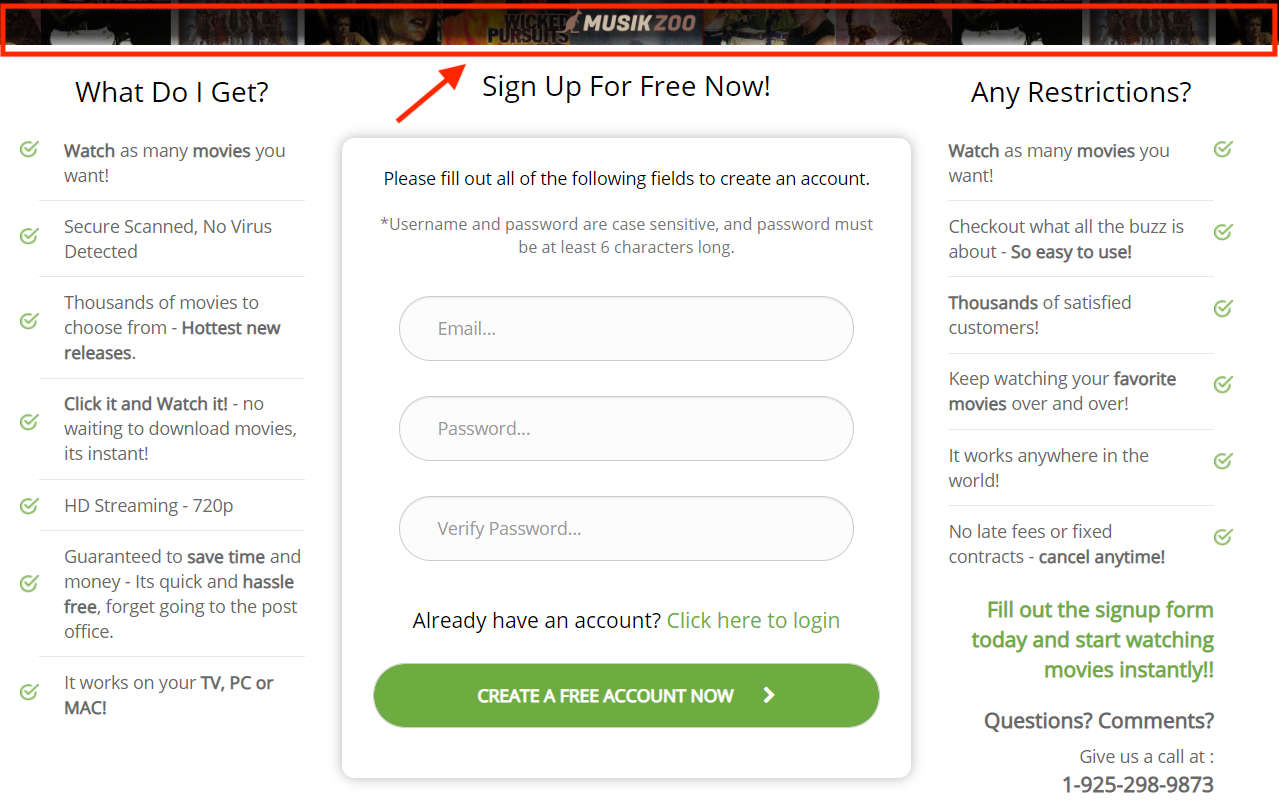
Task: Select the Verify Password field
Action: coord(626,528)
